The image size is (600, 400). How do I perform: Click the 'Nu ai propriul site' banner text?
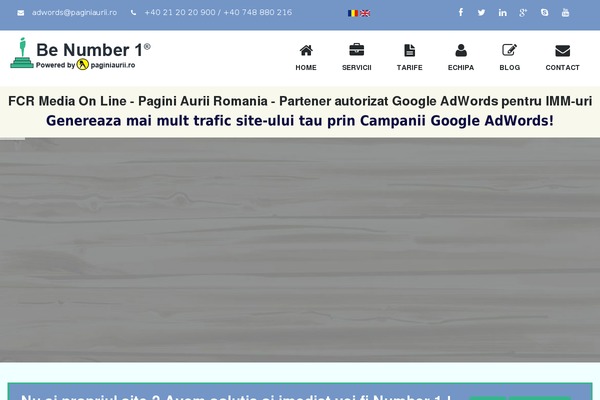[236, 397]
